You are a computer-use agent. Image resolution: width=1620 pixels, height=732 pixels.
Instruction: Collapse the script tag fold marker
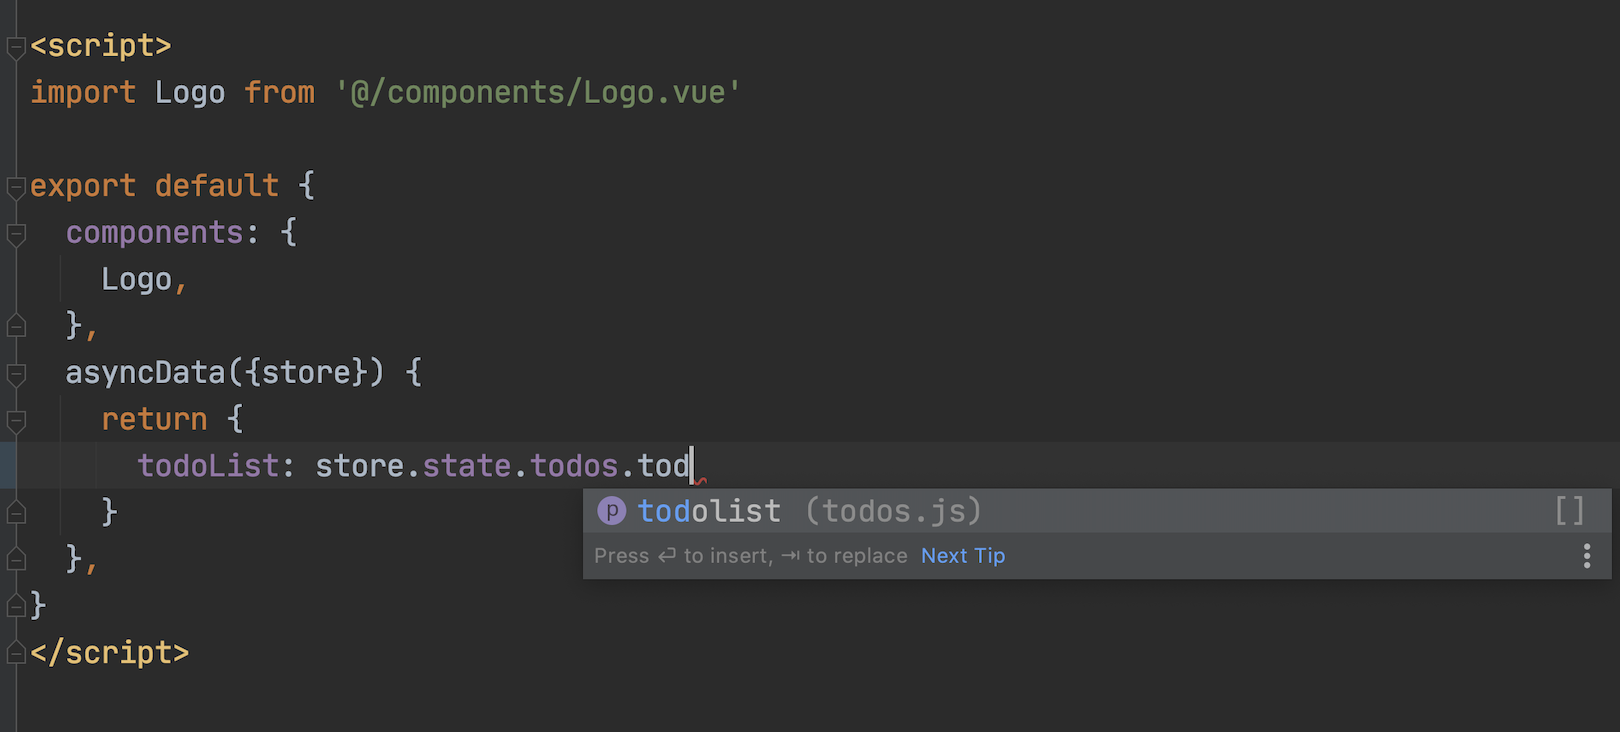[x=16, y=47]
